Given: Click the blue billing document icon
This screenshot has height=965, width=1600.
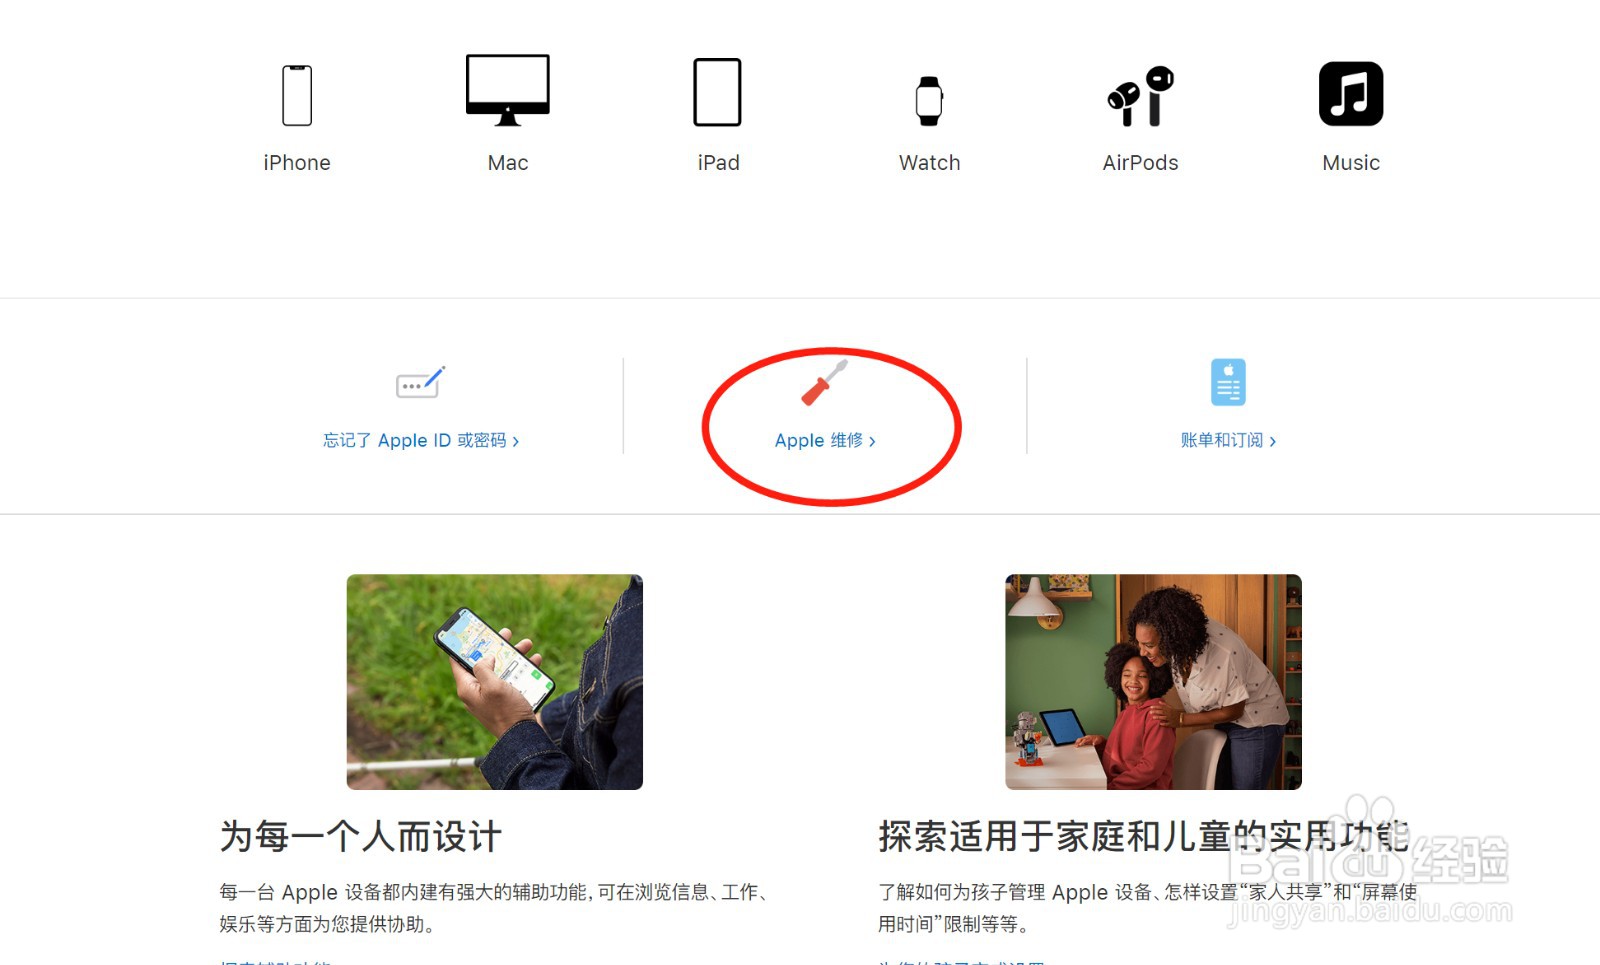Looking at the screenshot, I should point(1228,382).
